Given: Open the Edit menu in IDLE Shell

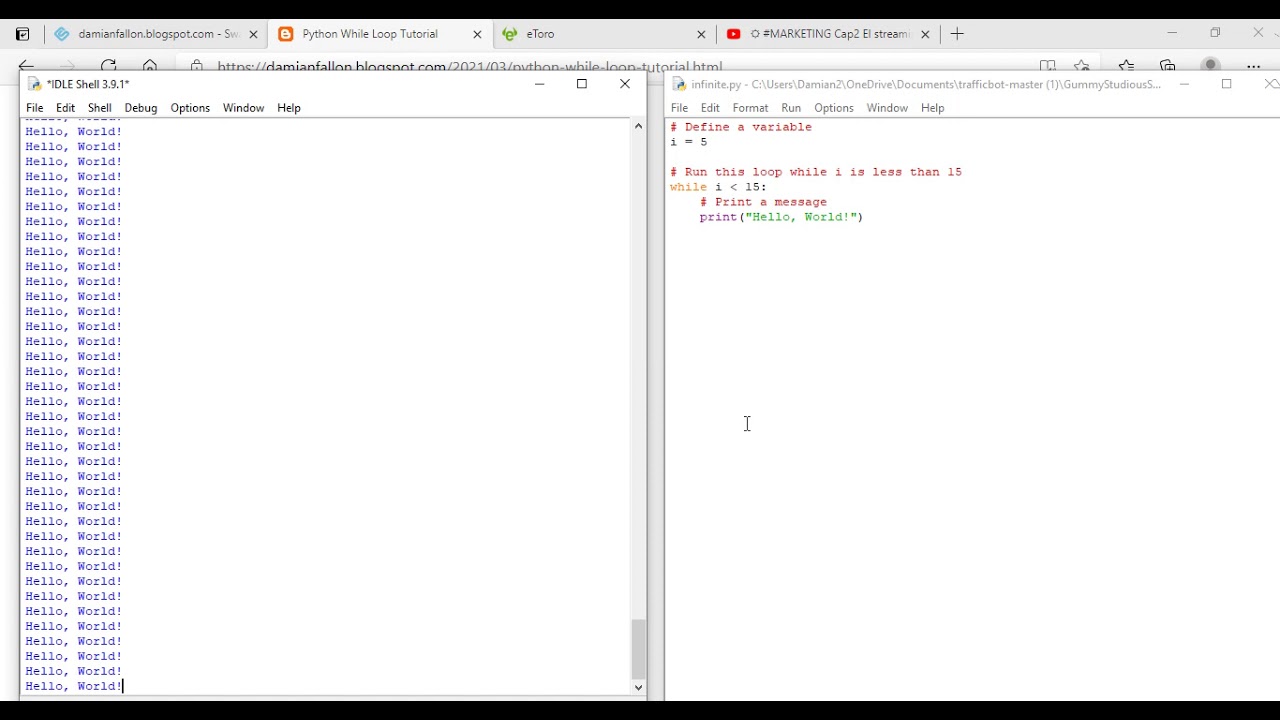Looking at the screenshot, I should [65, 108].
